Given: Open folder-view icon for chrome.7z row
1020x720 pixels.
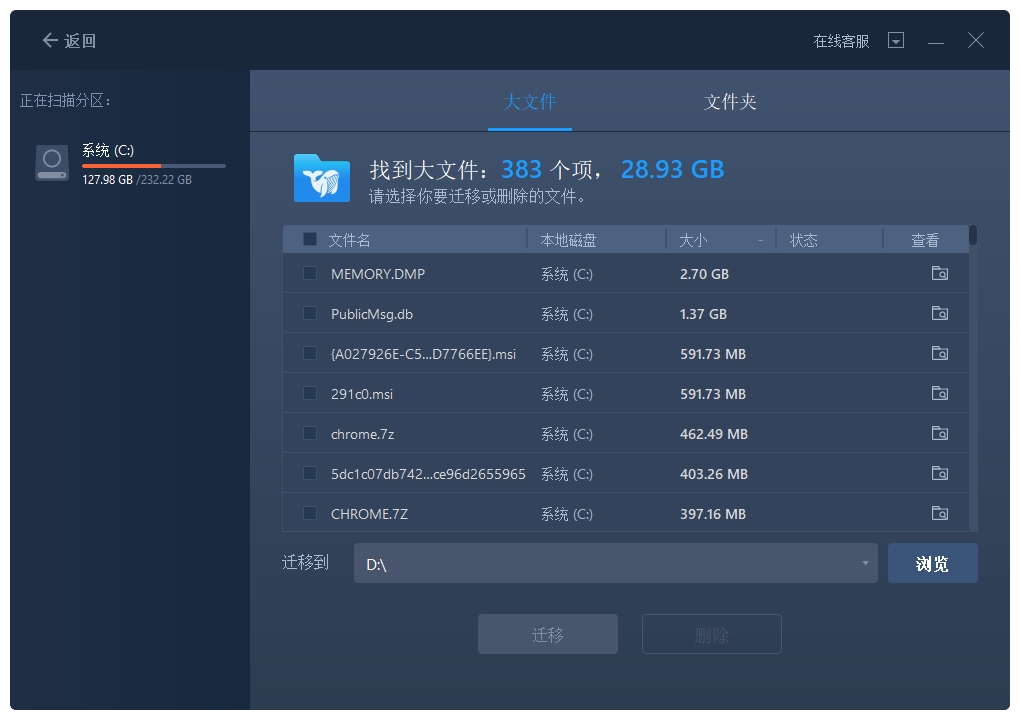Looking at the screenshot, I should [939, 433].
